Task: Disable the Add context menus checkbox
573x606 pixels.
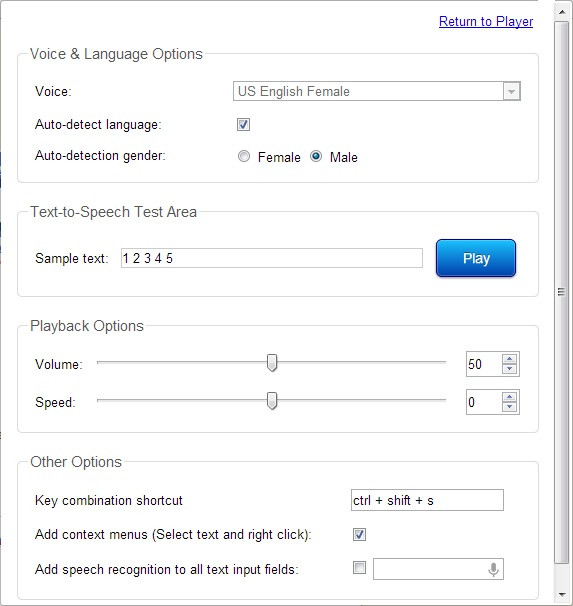Action: click(359, 535)
